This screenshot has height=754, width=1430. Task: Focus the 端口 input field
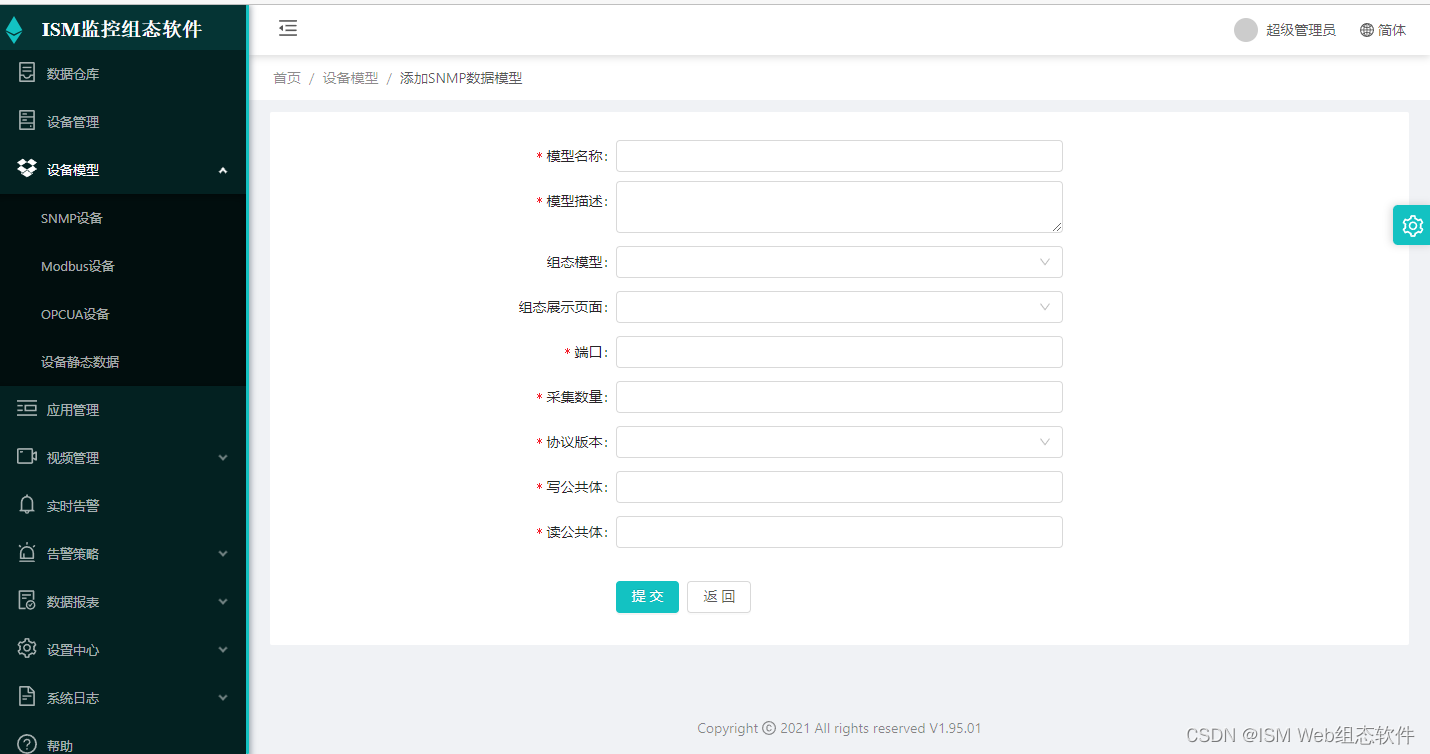(839, 352)
